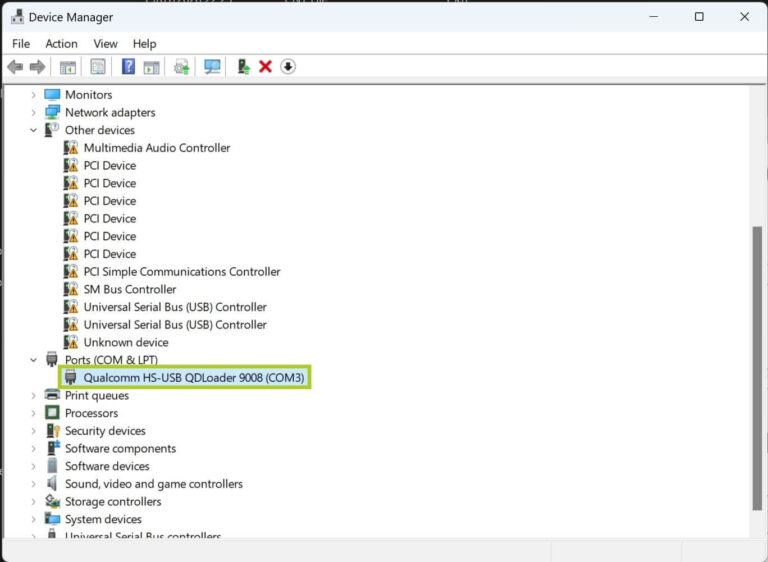
Task: Expand the Processors category
Action: [x=33, y=413]
